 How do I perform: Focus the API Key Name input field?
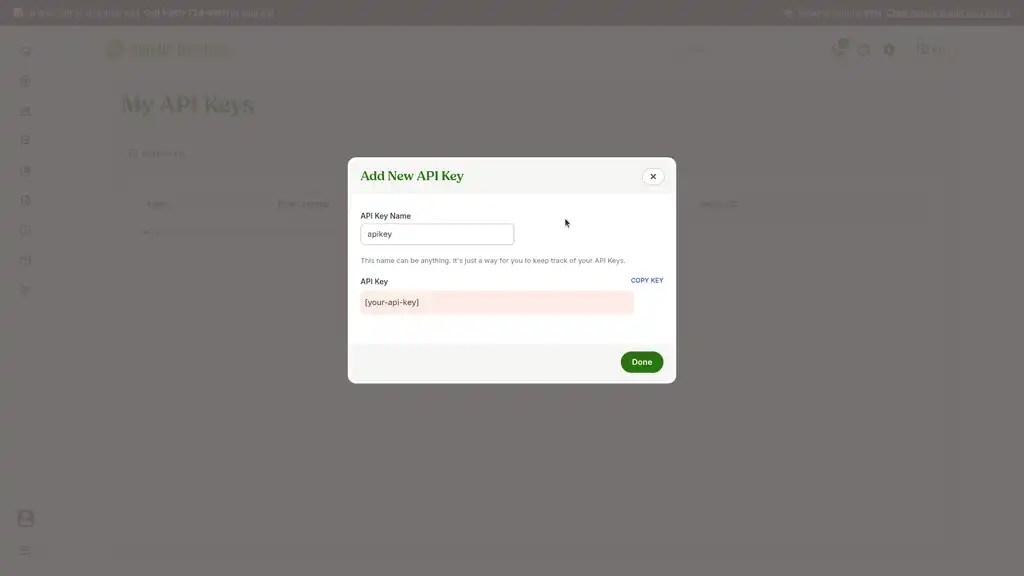pyautogui.click(x=437, y=234)
